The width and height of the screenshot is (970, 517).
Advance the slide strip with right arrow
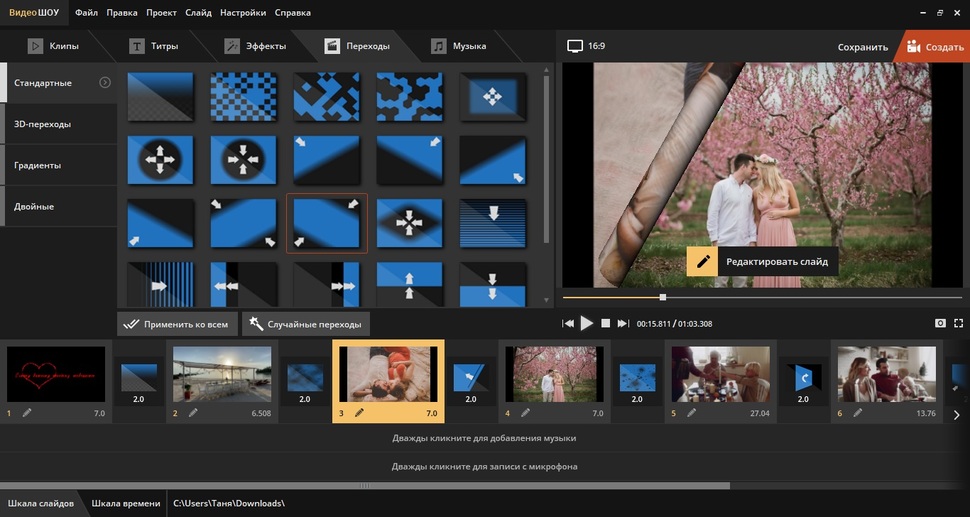click(x=956, y=416)
